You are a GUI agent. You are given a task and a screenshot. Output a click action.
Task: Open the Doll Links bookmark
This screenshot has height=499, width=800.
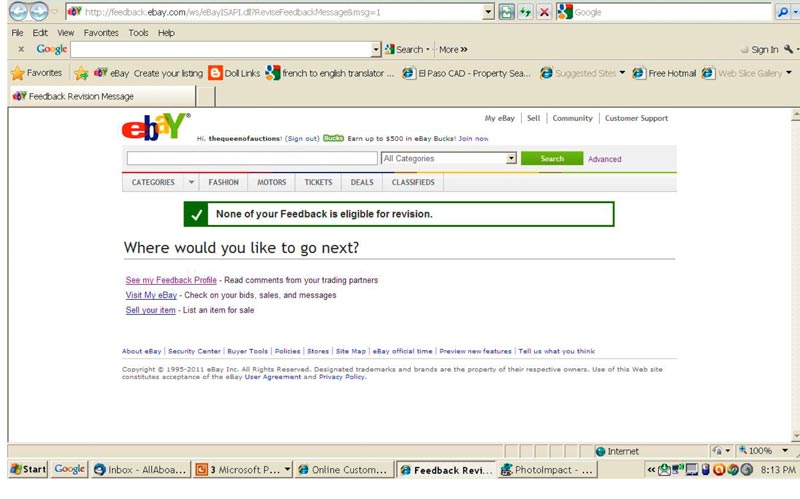[235, 73]
